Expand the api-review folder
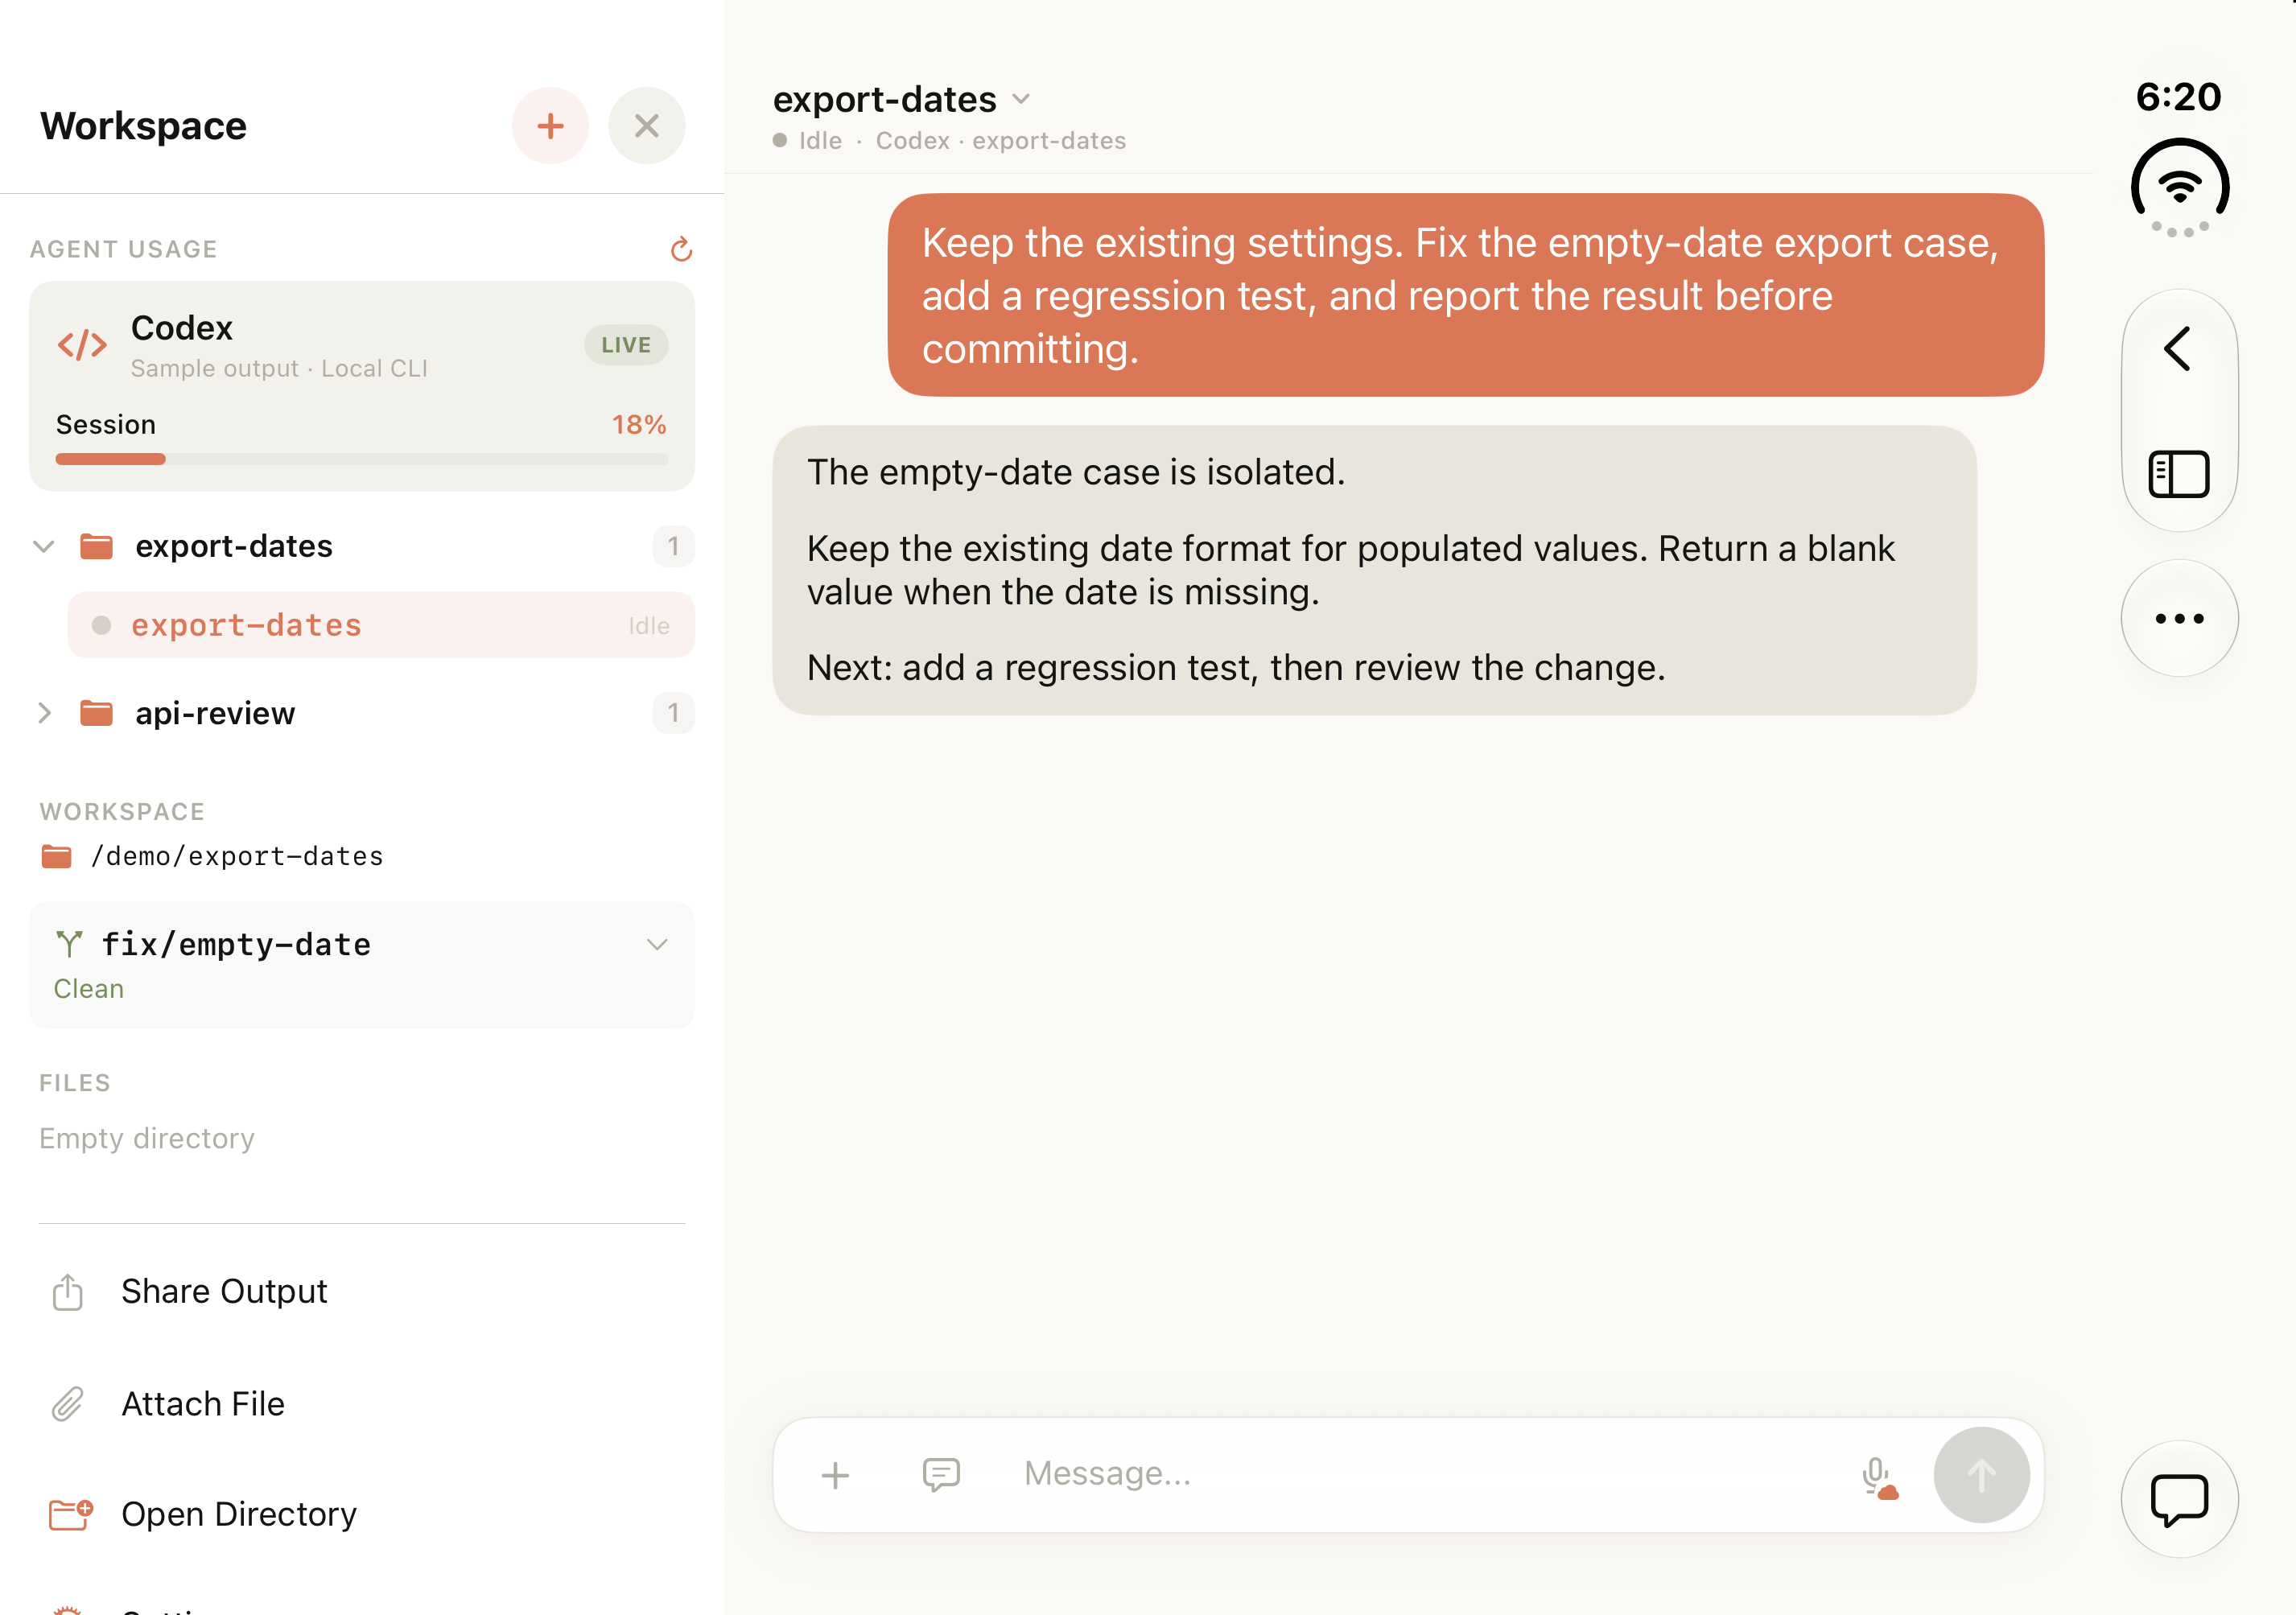Screen dimensions: 2296x1615 pyautogui.click(x=43, y=713)
